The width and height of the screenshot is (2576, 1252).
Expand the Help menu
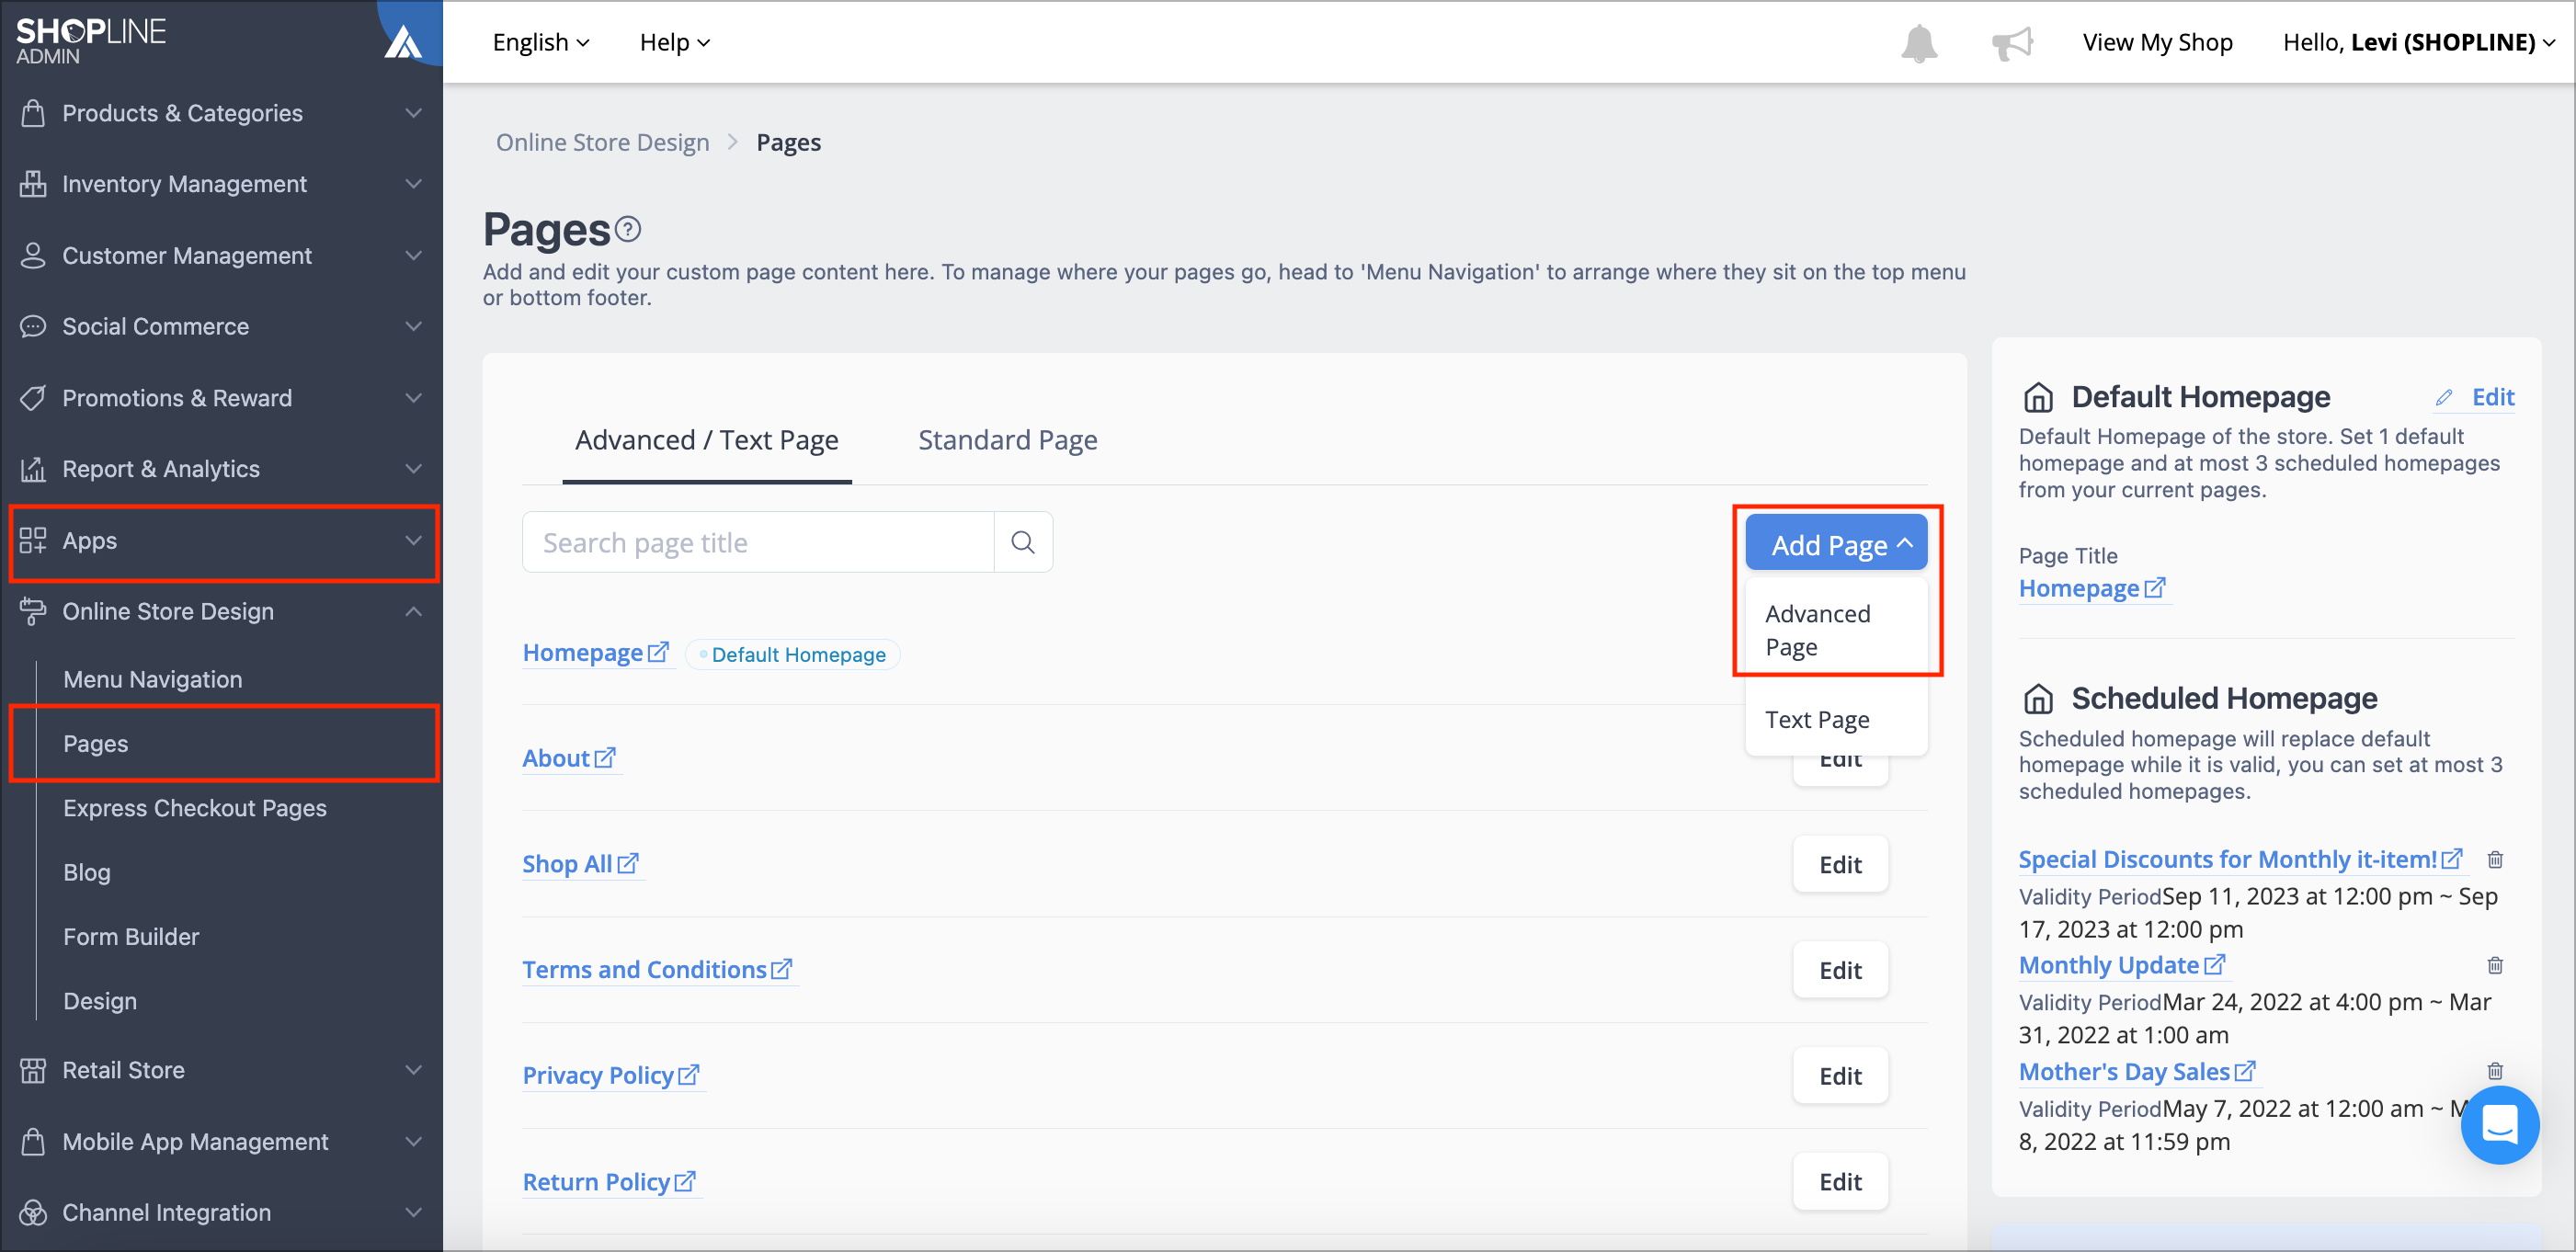[673, 42]
